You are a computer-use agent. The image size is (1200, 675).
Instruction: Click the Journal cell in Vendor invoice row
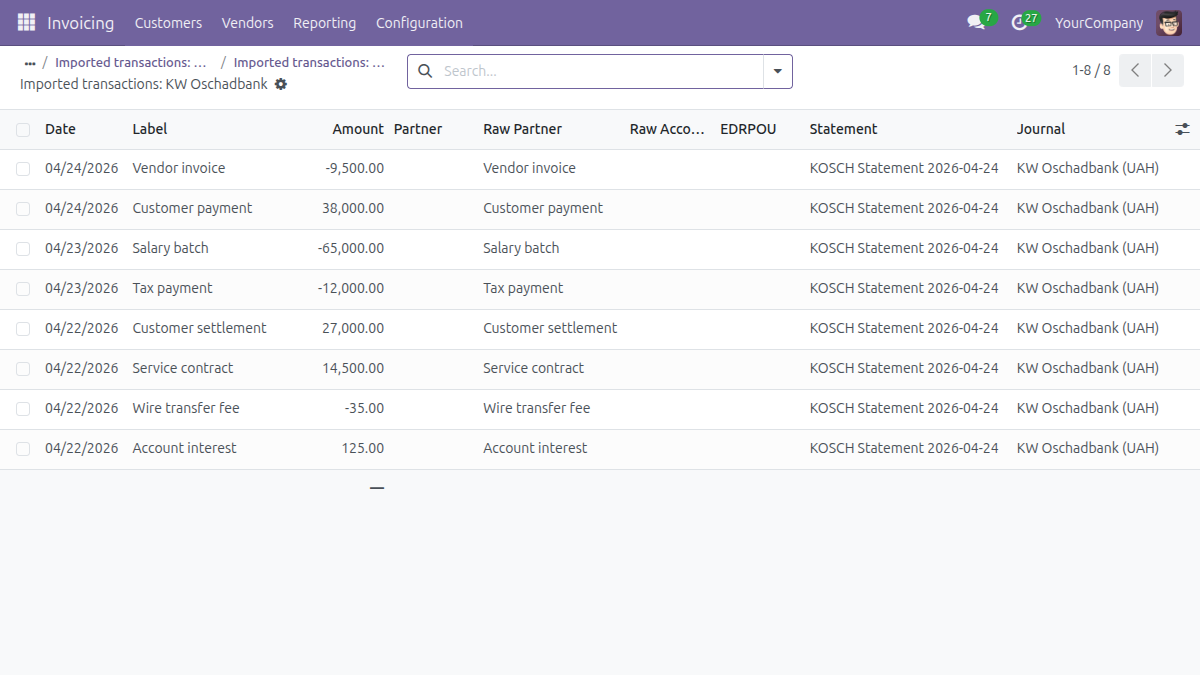pyautogui.click(x=1088, y=168)
